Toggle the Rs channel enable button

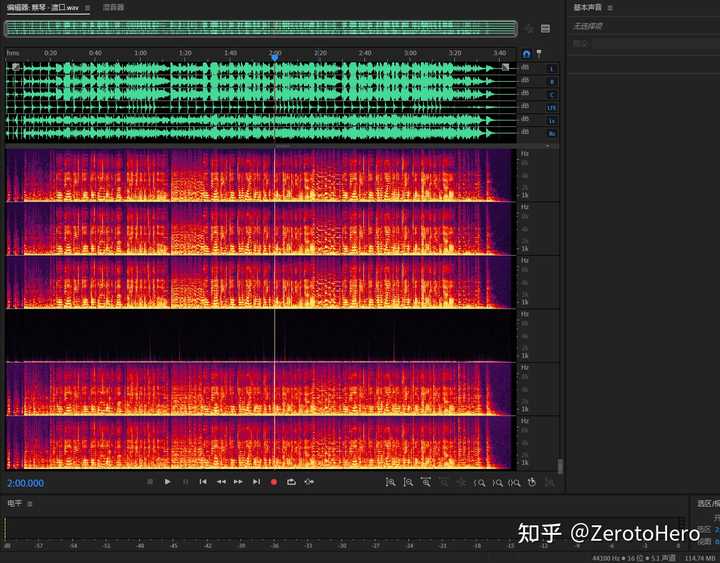(551, 134)
